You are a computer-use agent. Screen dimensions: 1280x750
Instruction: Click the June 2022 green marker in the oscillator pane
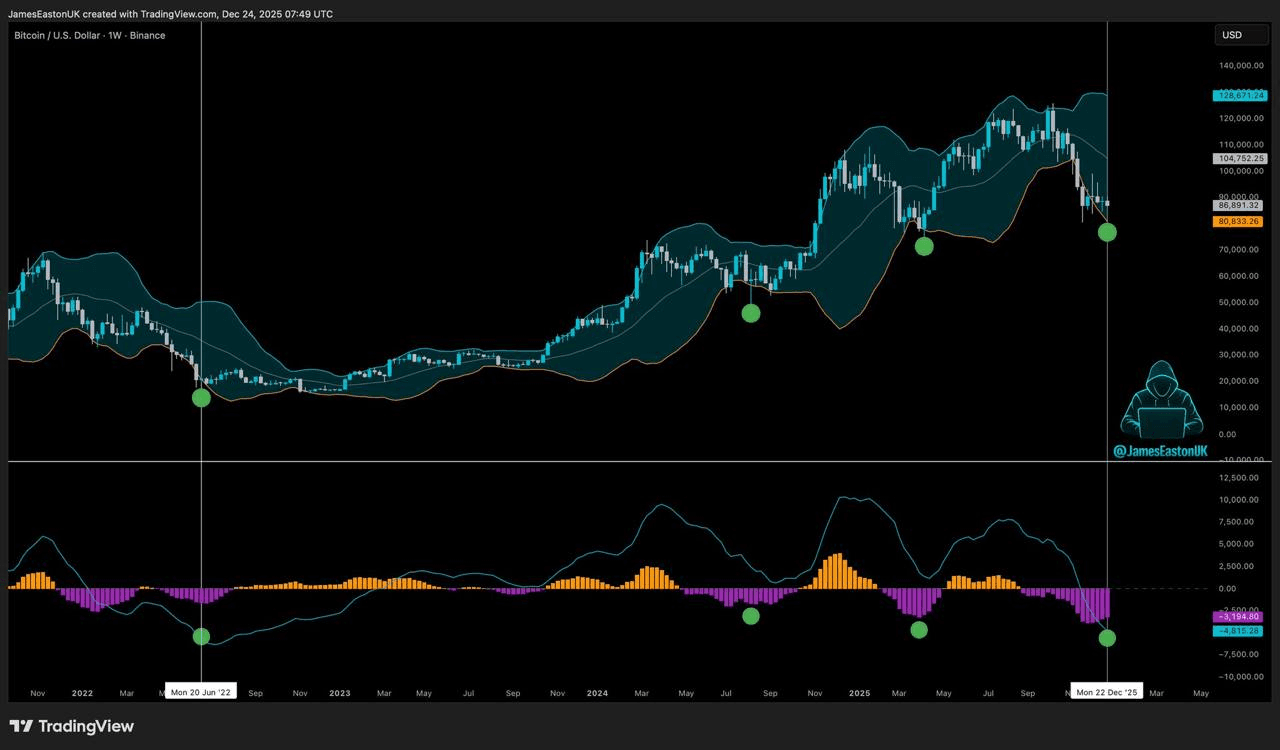point(201,637)
